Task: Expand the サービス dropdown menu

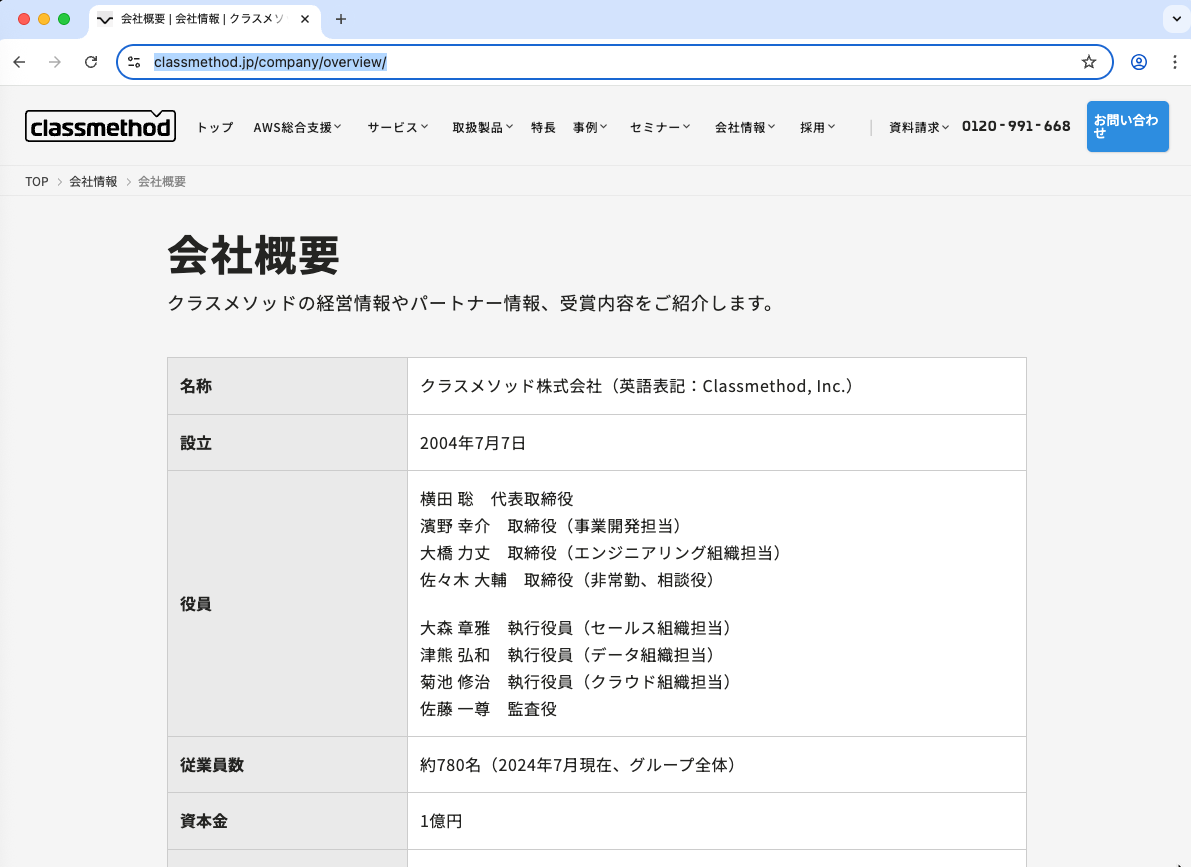Action: point(397,128)
